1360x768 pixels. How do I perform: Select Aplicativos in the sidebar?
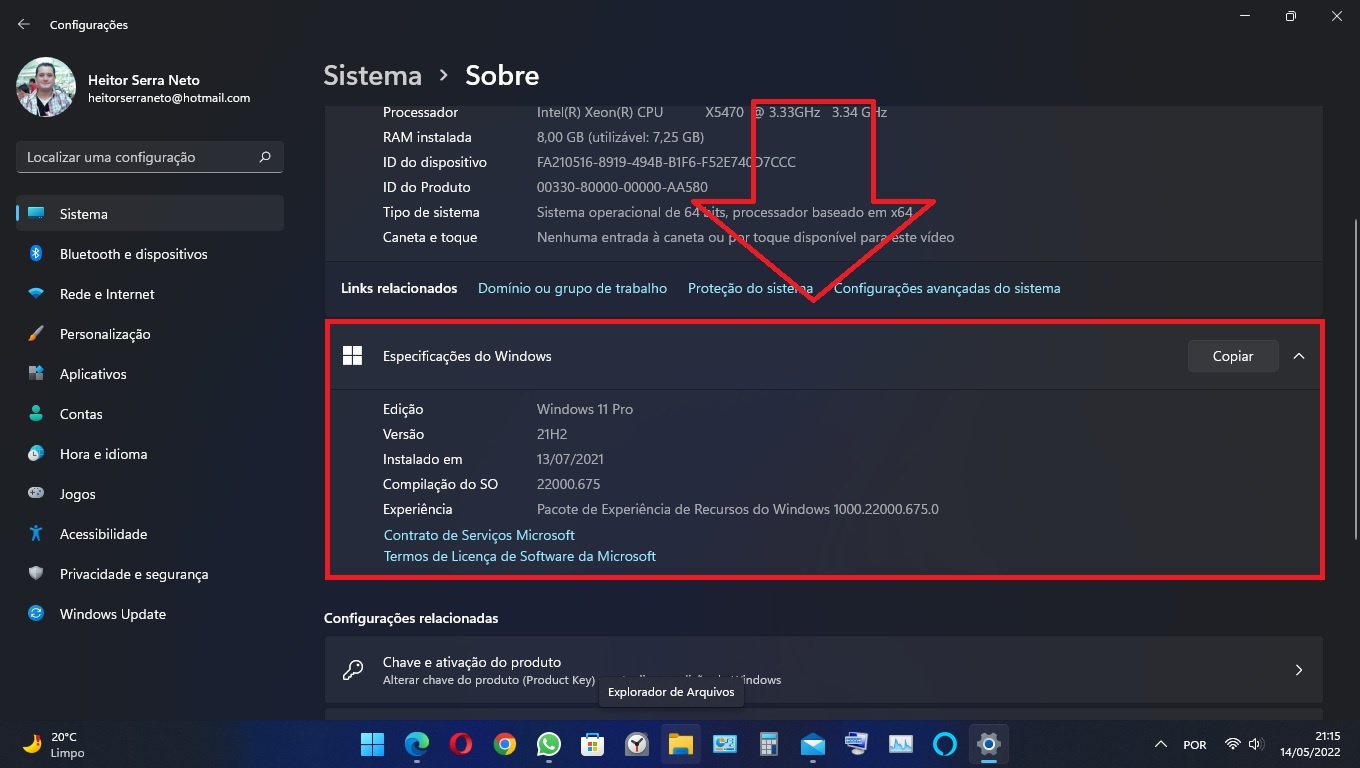[x=150, y=374]
